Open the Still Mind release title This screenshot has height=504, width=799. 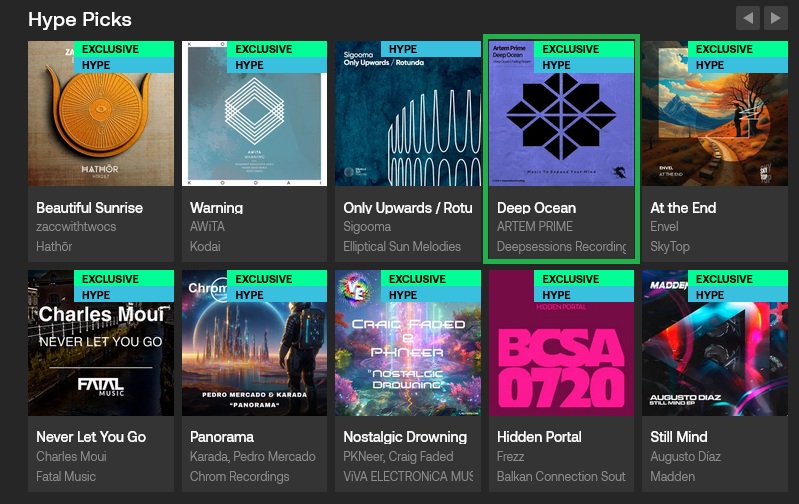[x=679, y=437]
